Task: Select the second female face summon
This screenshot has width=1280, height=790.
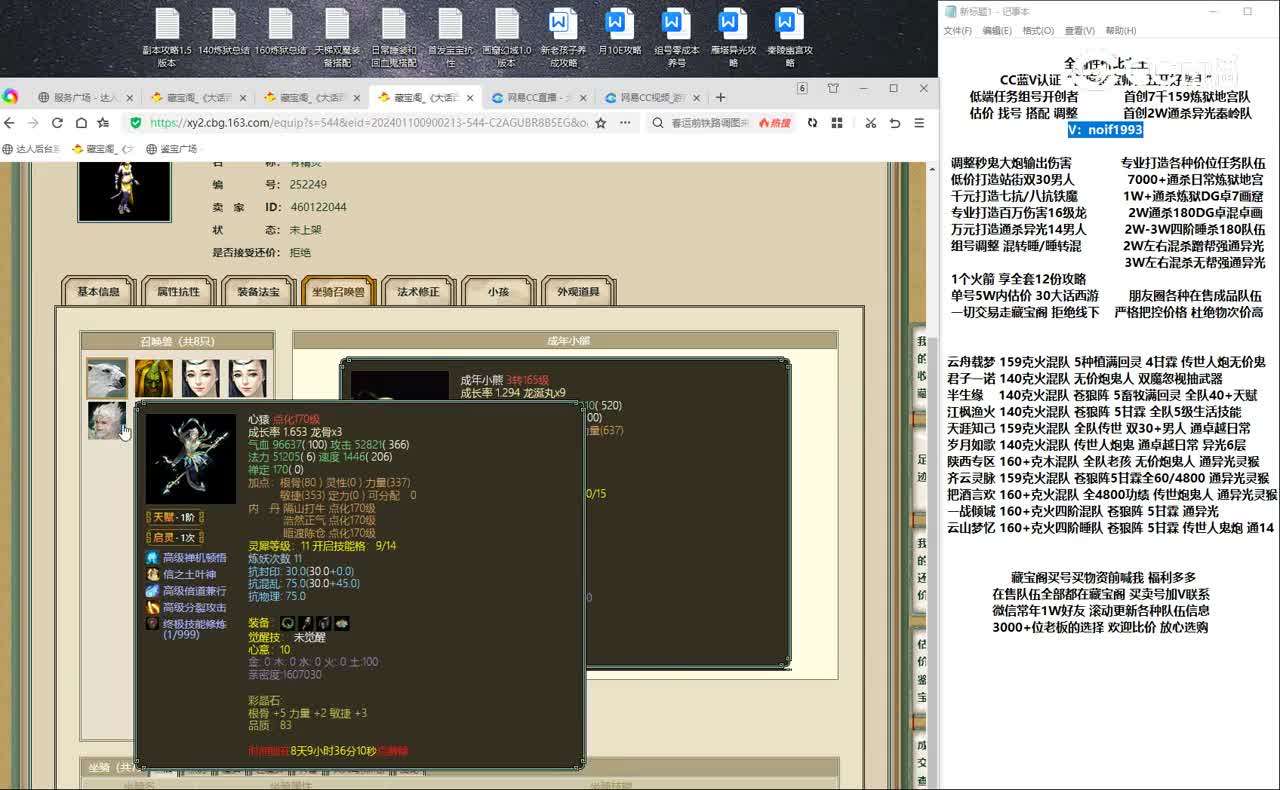Action: [x=247, y=379]
